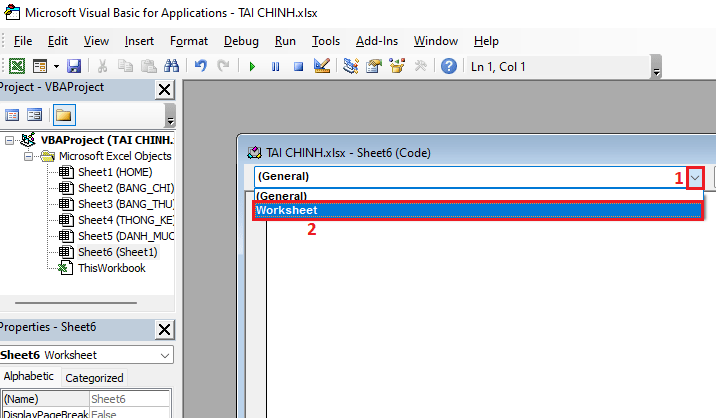Toggle Folders view in Project pane
The width and height of the screenshot is (716, 418).
[x=64, y=115]
